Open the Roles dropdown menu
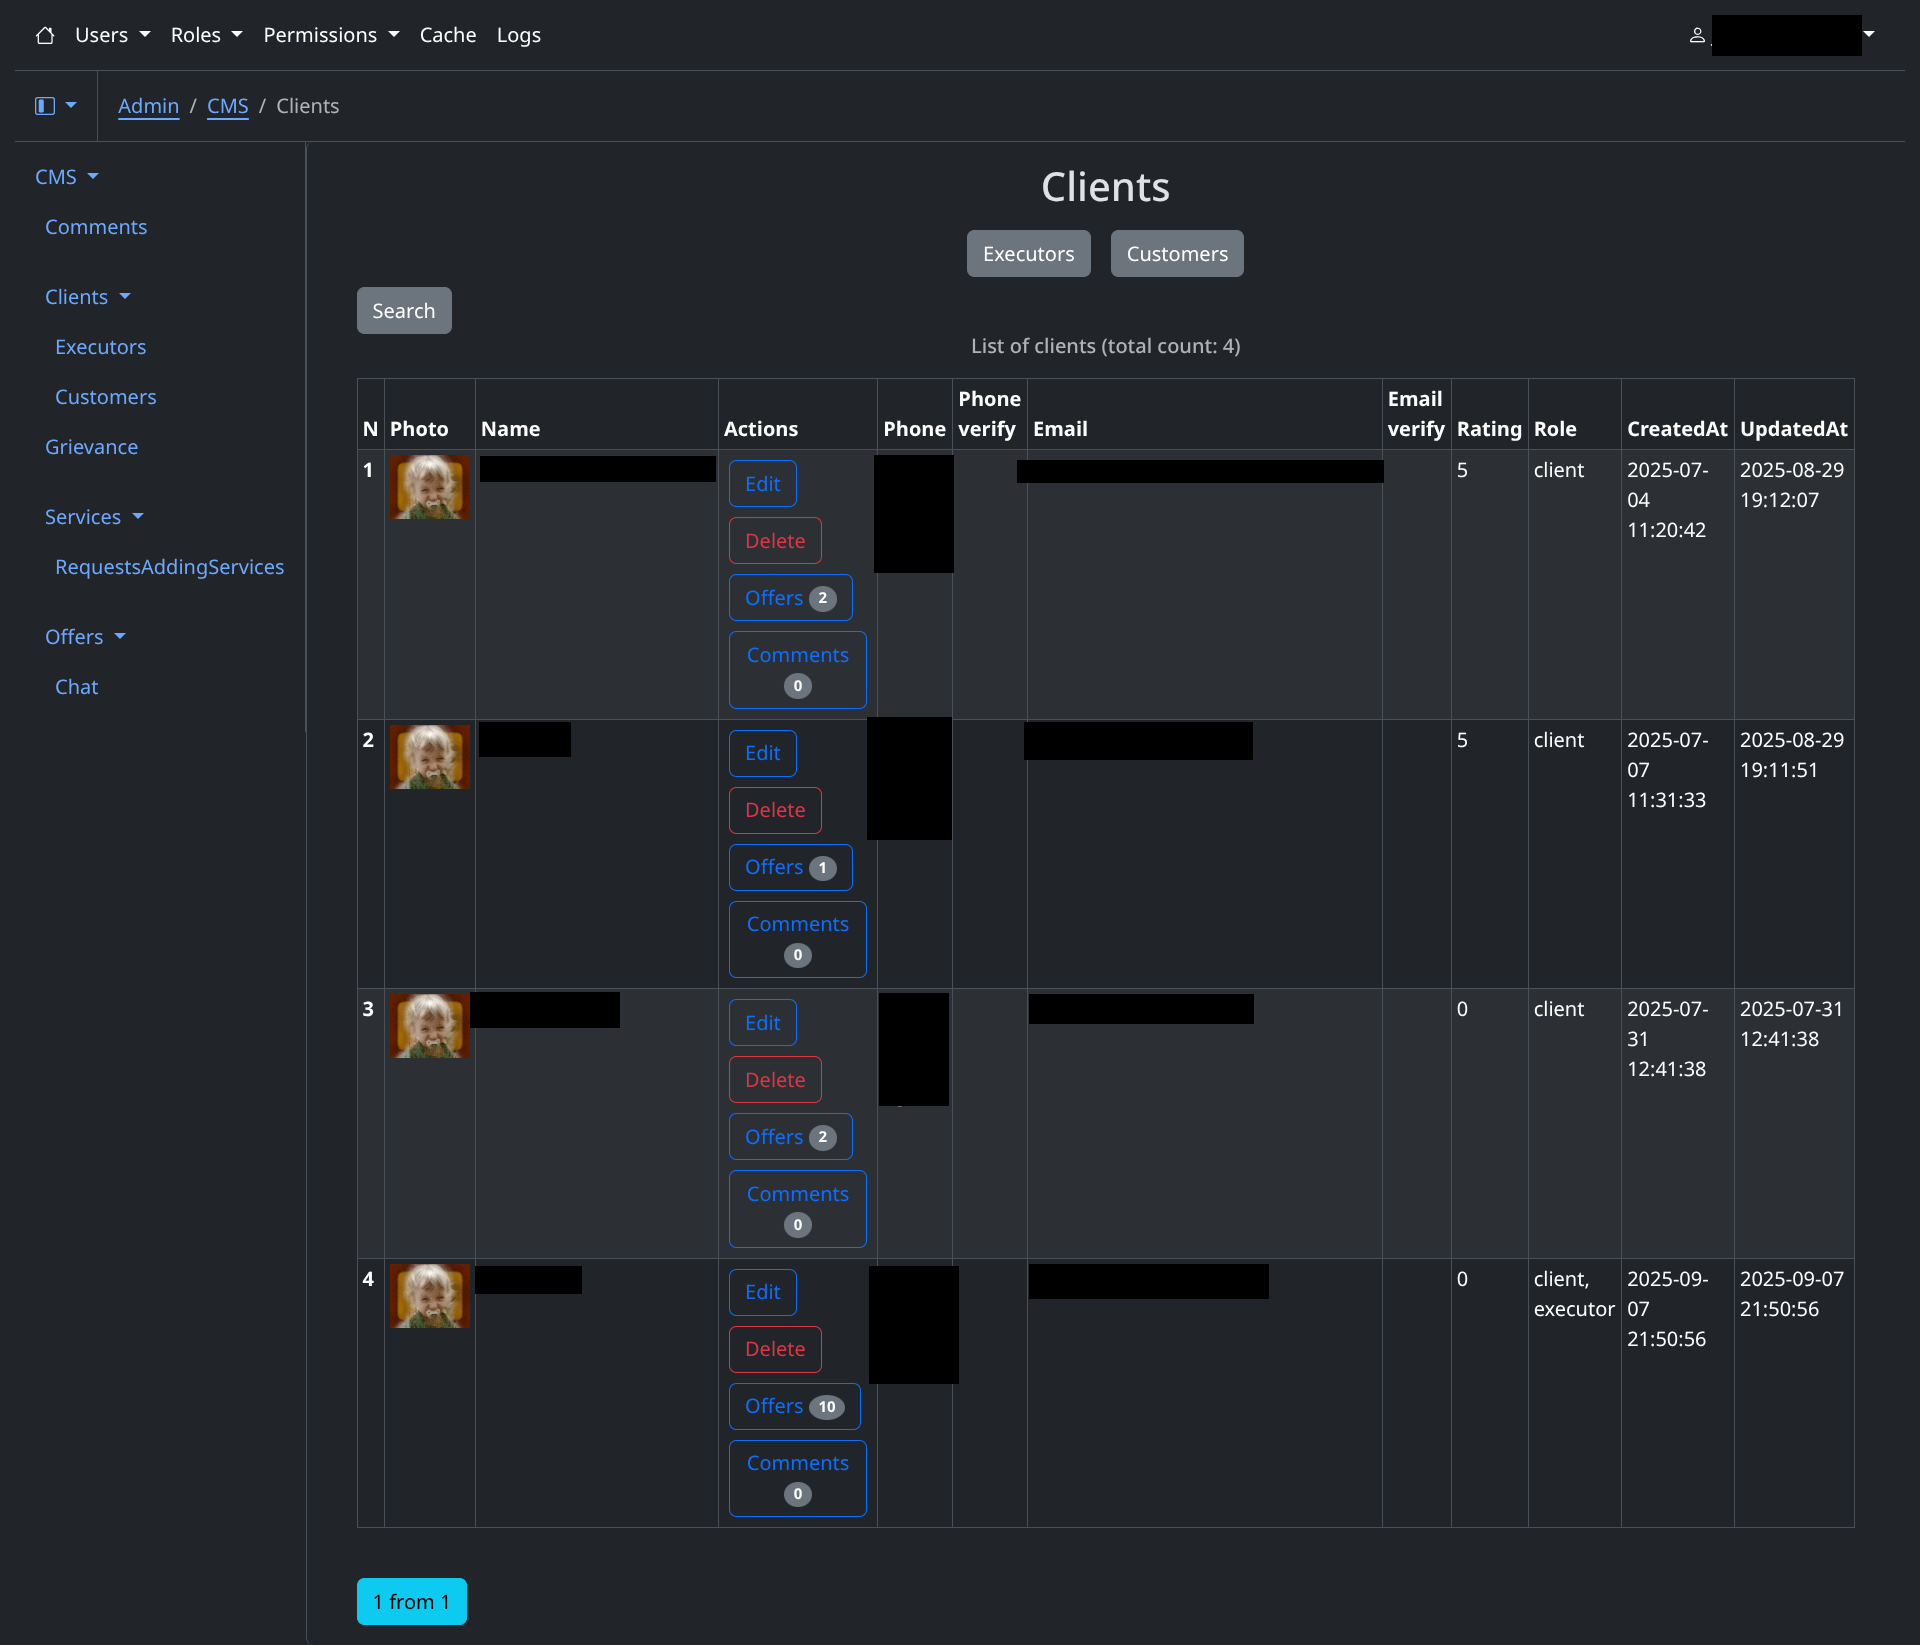 [x=206, y=35]
